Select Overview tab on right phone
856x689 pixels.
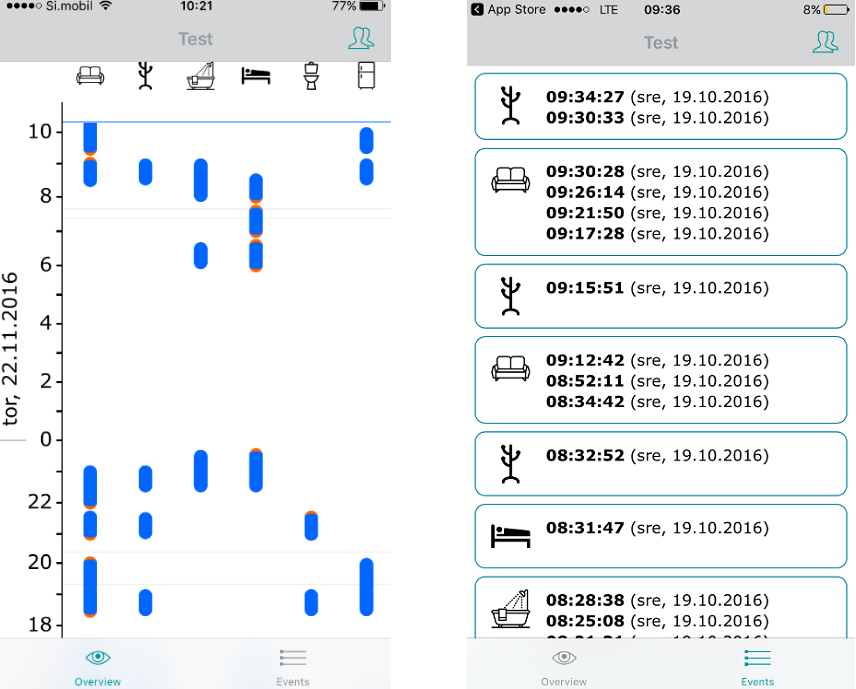564,667
